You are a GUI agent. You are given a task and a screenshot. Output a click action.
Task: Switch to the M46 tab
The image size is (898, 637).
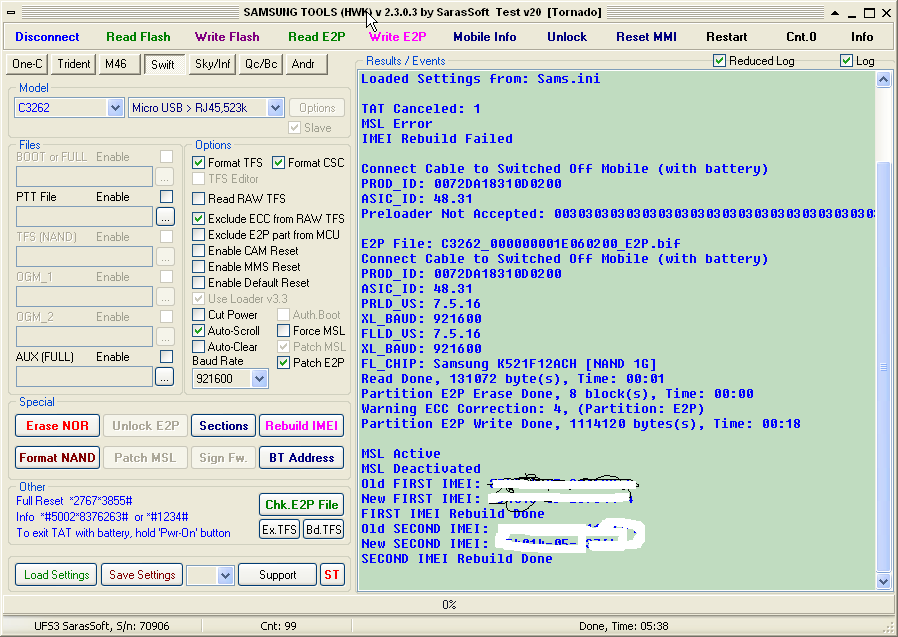[119, 64]
